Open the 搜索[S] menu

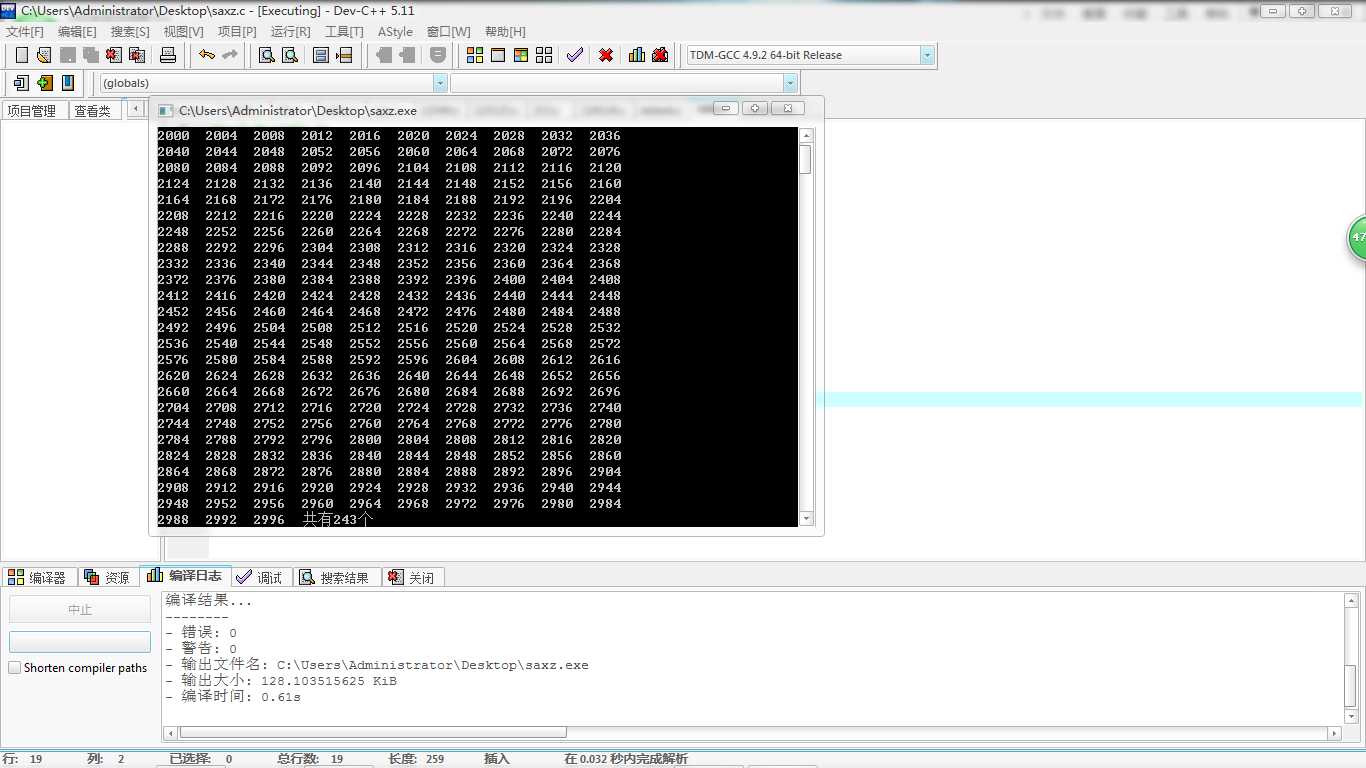point(130,31)
